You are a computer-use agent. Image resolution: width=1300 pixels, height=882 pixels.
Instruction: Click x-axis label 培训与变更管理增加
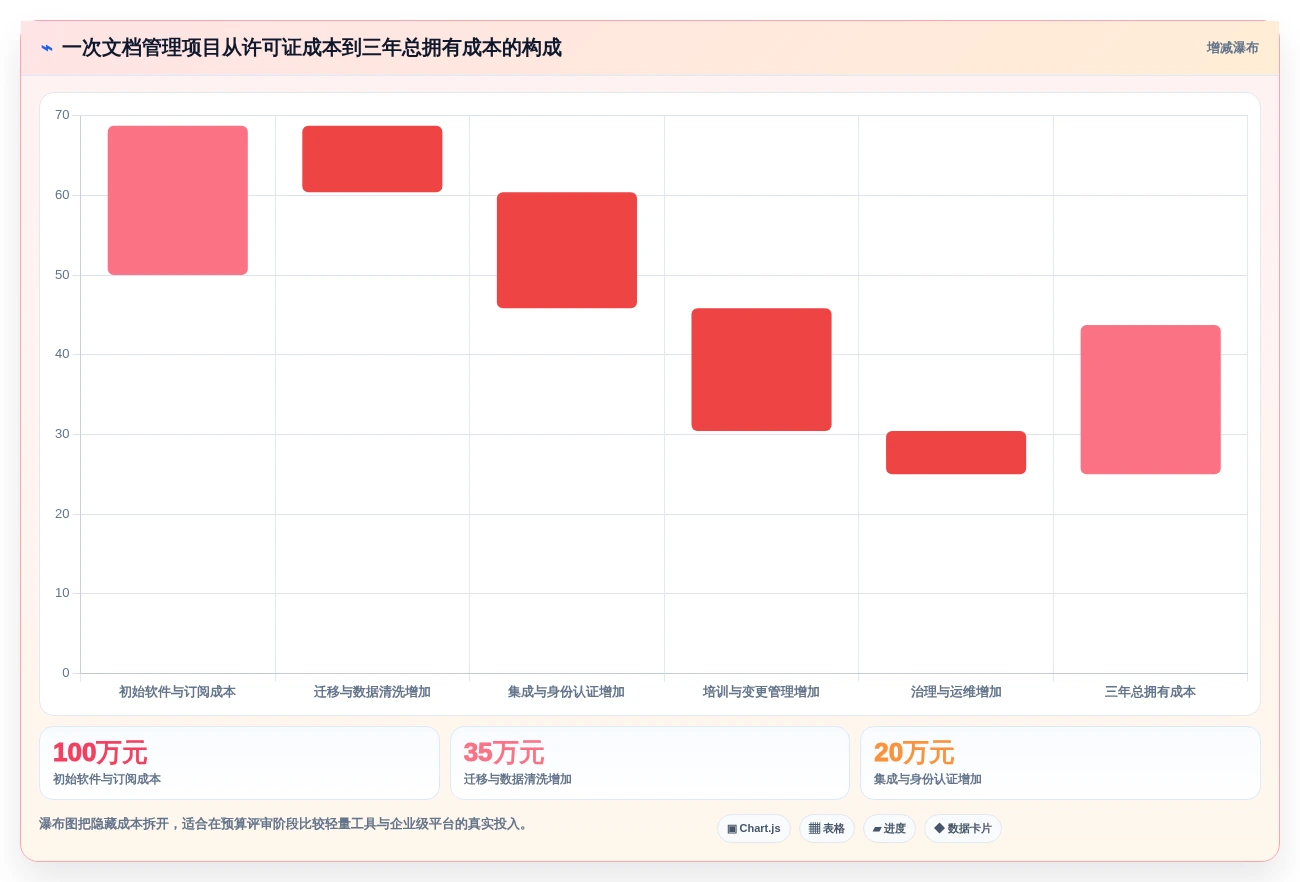(x=761, y=692)
